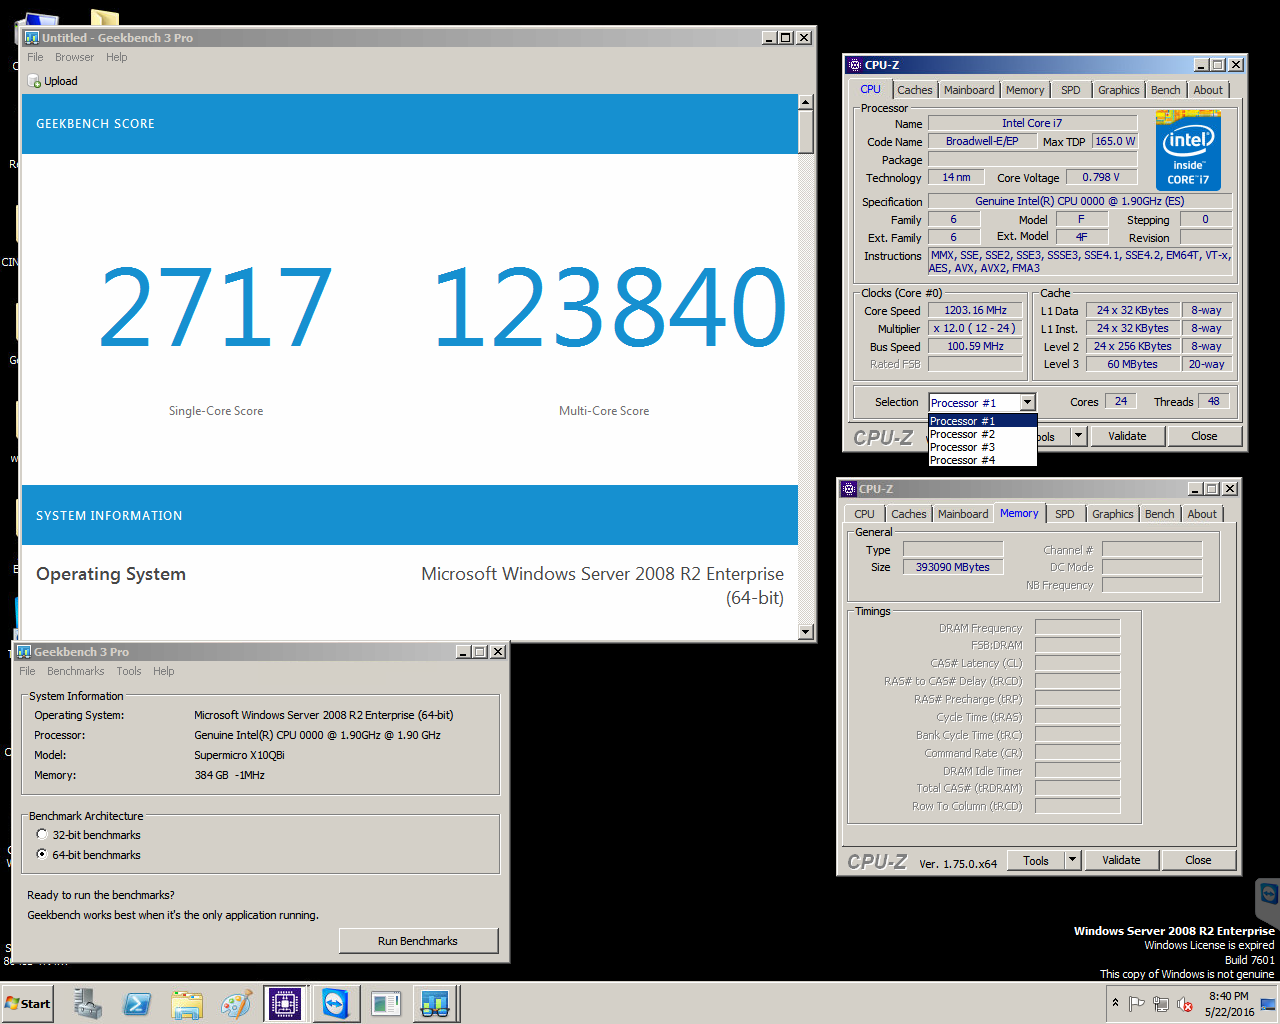The height and width of the screenshot is (1024, 1280).
Task: Open TeamViewer from the taskbar
Action: pyautogui.click(x=335, y=1004)
